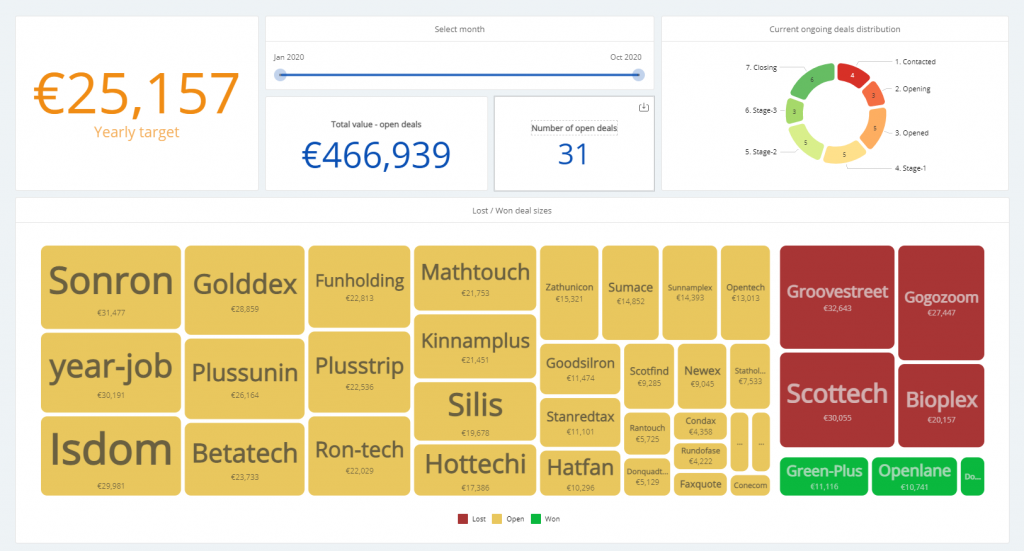
Task: Select the won Openlane tile
Action: tap(914, 476)
